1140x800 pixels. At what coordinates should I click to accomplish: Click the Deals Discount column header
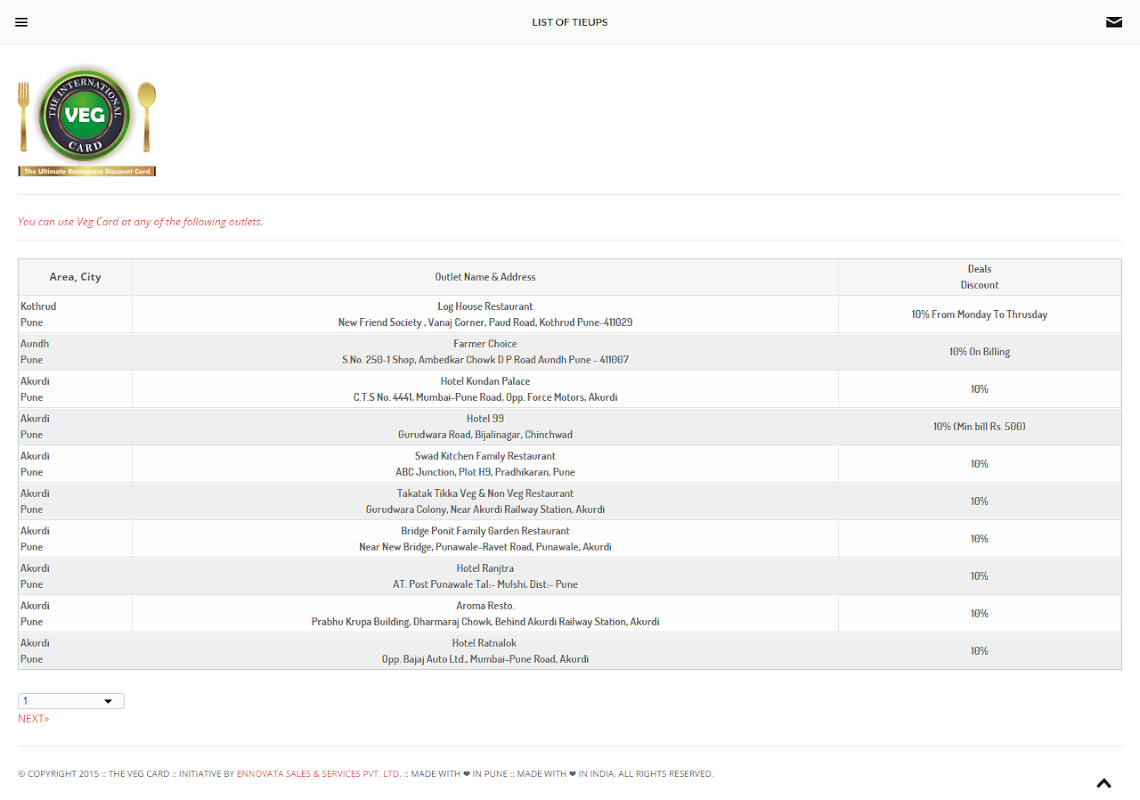coord(979,277)
